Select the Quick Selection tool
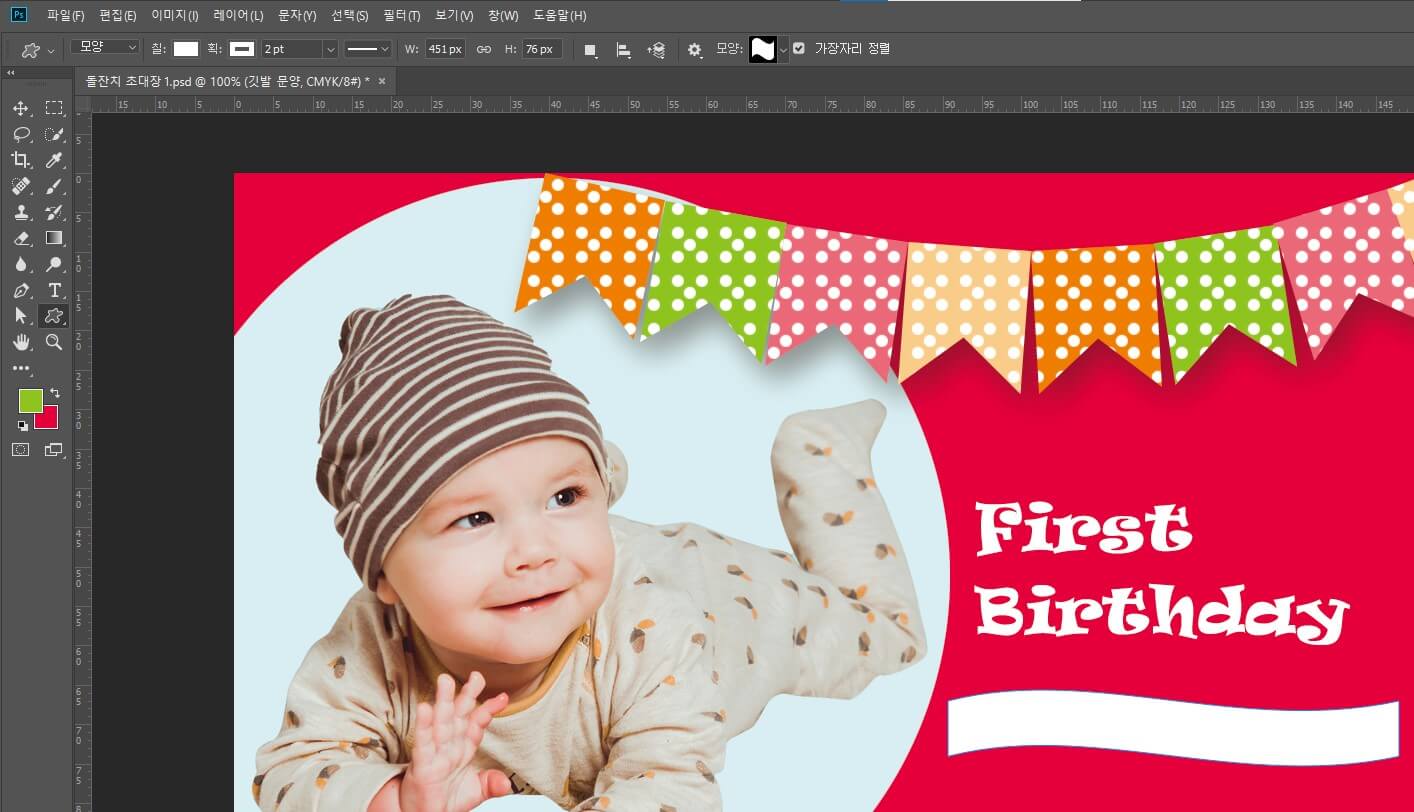 tap(54, 134)
